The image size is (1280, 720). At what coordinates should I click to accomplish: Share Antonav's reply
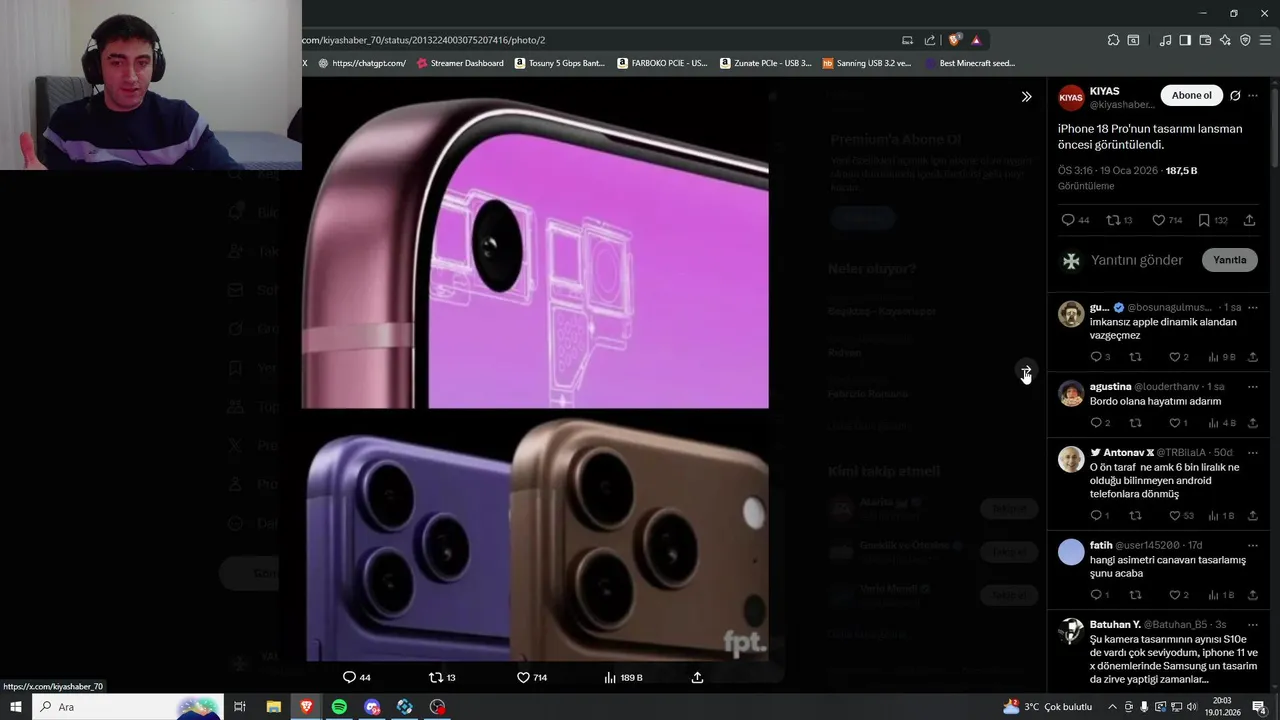pos(1252,516)
